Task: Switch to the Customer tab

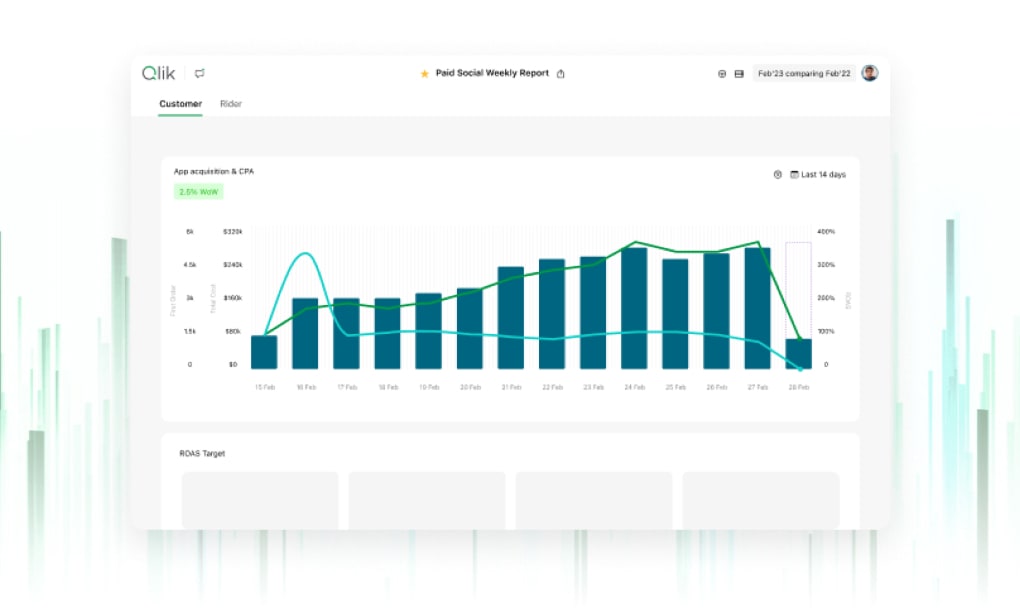Action: pyautogui.click(x=180, y=104)
